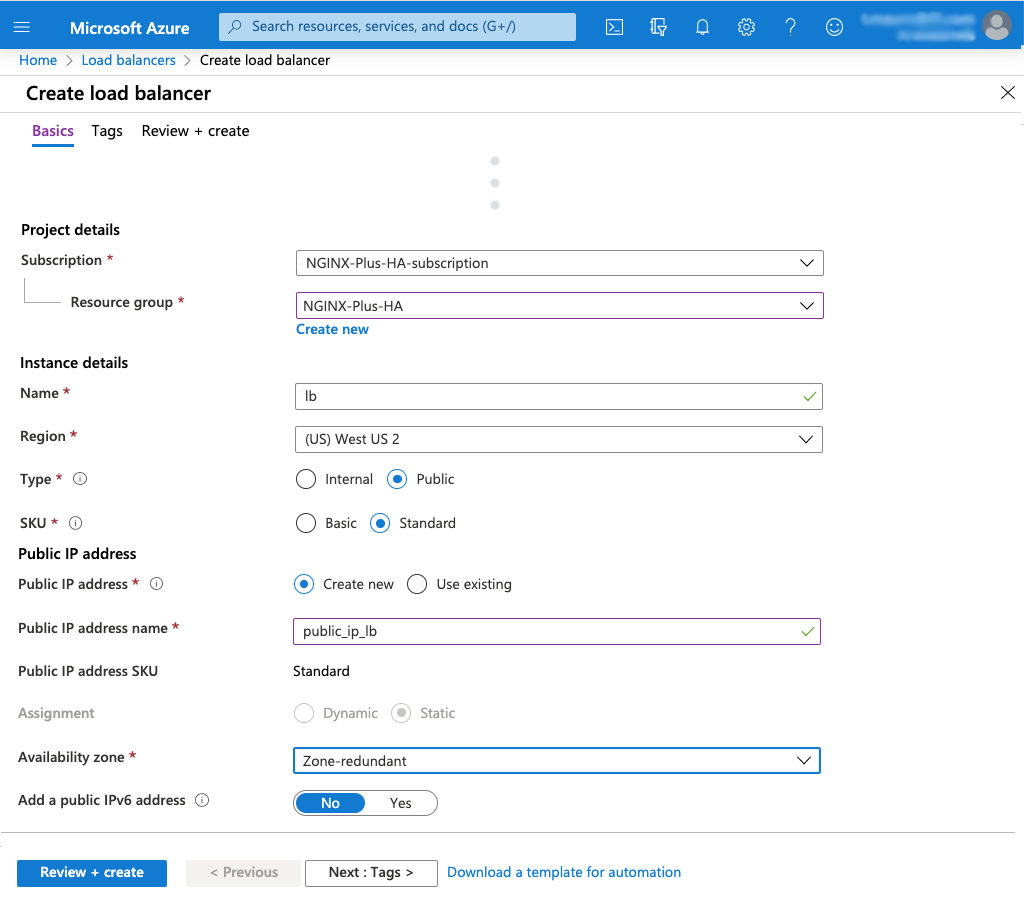The width and height of the screenshot is (1024, 902).
Task: Click the info icon next to SKU
Action: tap(76, 523)
